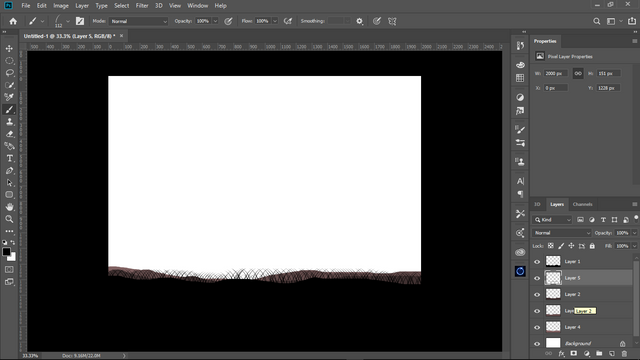640x360 pixels.
Task: Open smoothing options gear icon
Action: pos(360,21)
